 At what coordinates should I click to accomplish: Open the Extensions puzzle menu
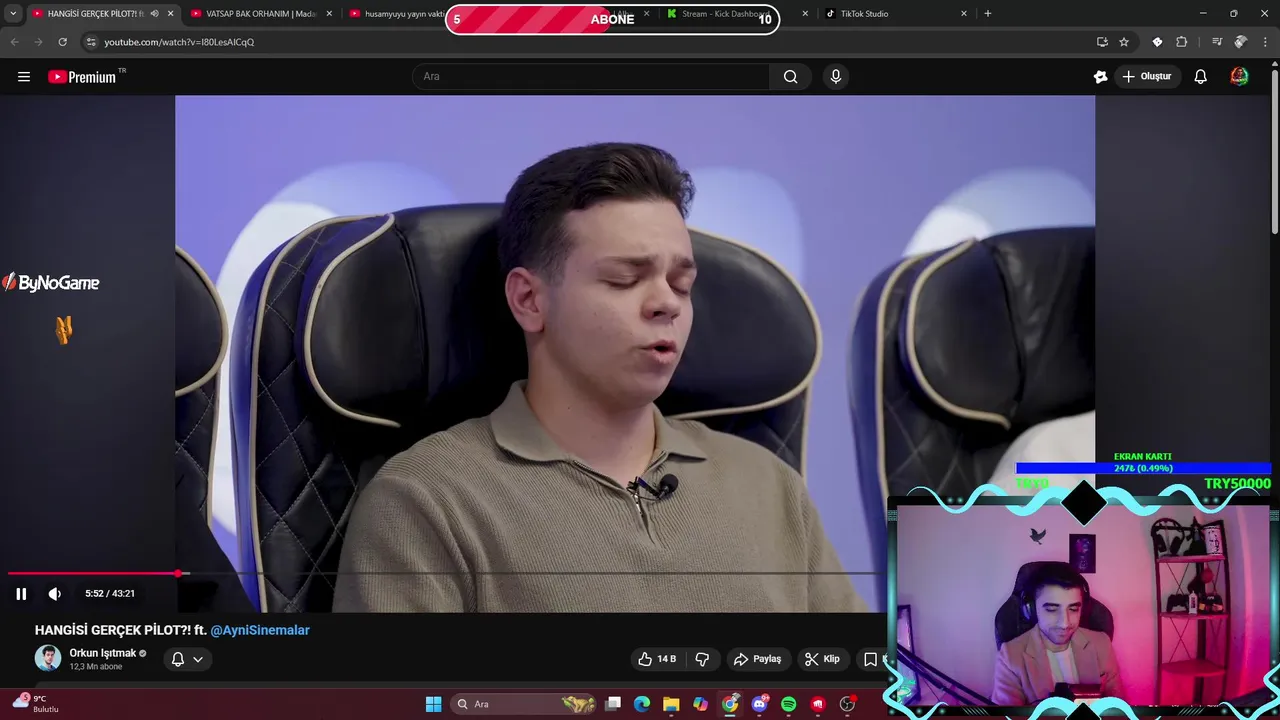click(1182, 42)
